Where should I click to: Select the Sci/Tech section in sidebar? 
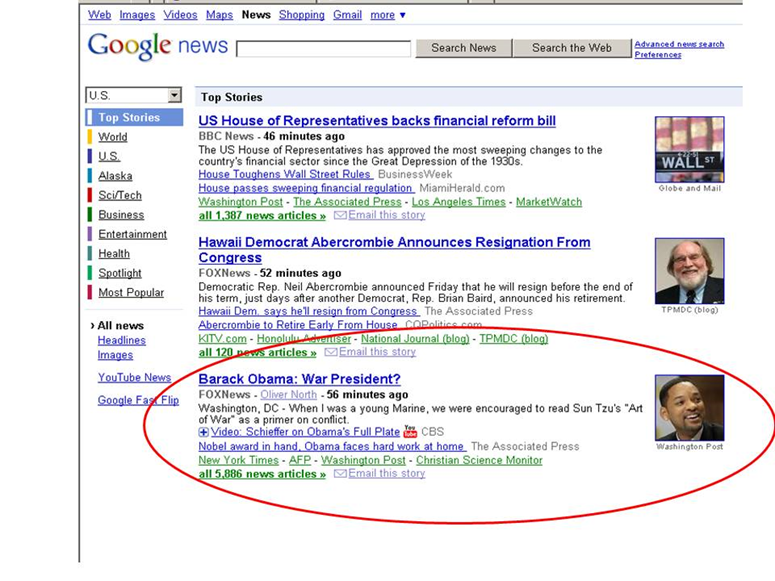(x=120, y=195)
